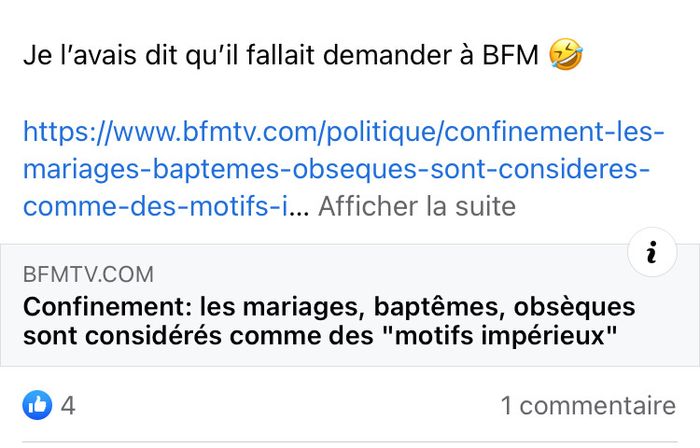700x448 pixels.
Task: Click the blue thumbs-up reaction icon
Action: click(x=37, y=405)
